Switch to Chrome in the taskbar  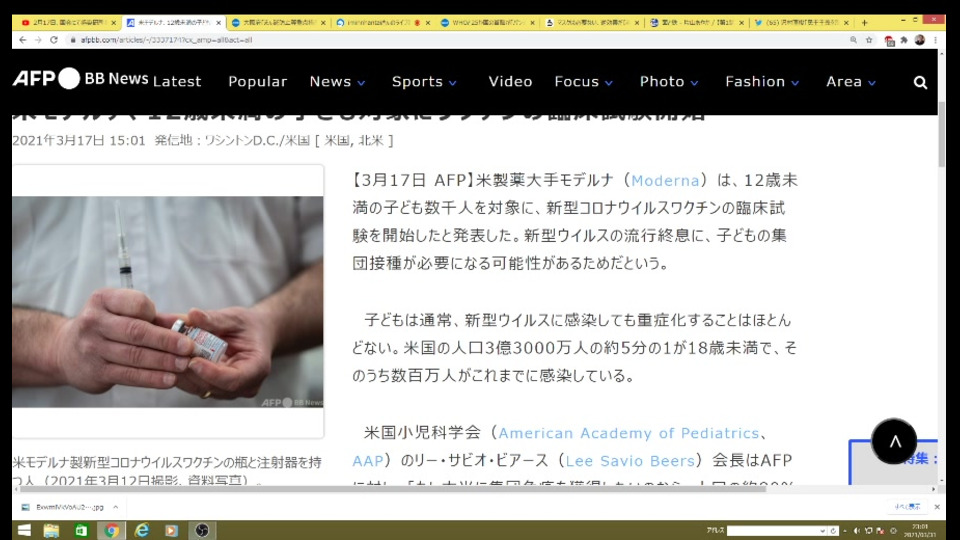111,530
